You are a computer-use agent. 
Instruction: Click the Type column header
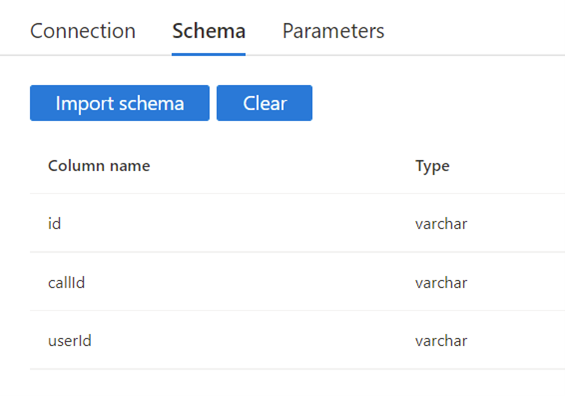click(x=432, y=166)
